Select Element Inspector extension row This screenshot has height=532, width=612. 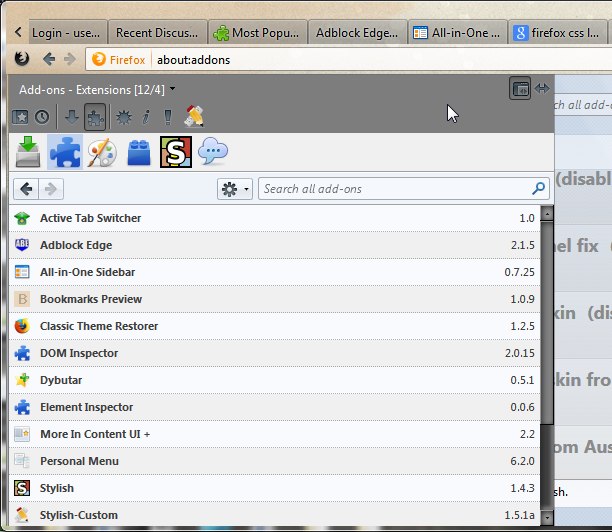(274, 407)
